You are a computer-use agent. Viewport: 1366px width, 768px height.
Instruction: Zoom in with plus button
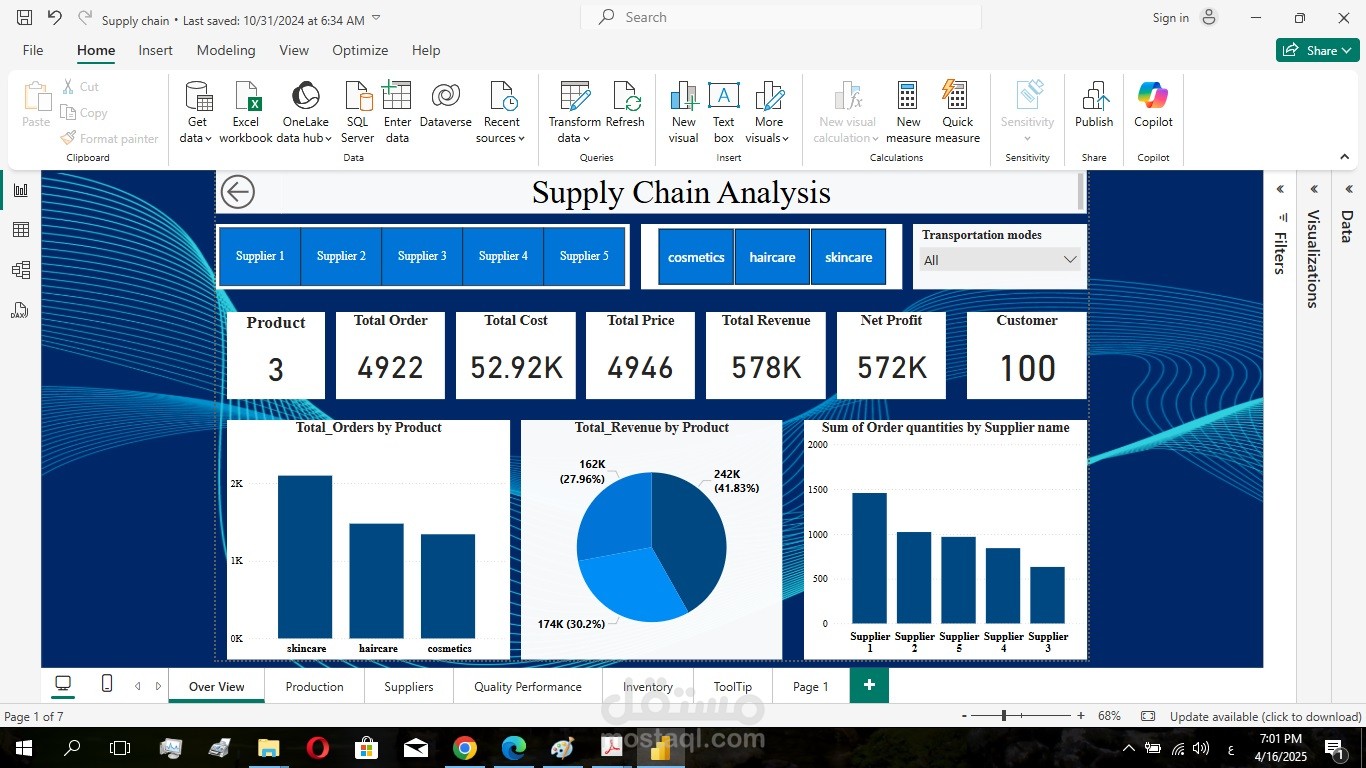[x=1080, y=716]
